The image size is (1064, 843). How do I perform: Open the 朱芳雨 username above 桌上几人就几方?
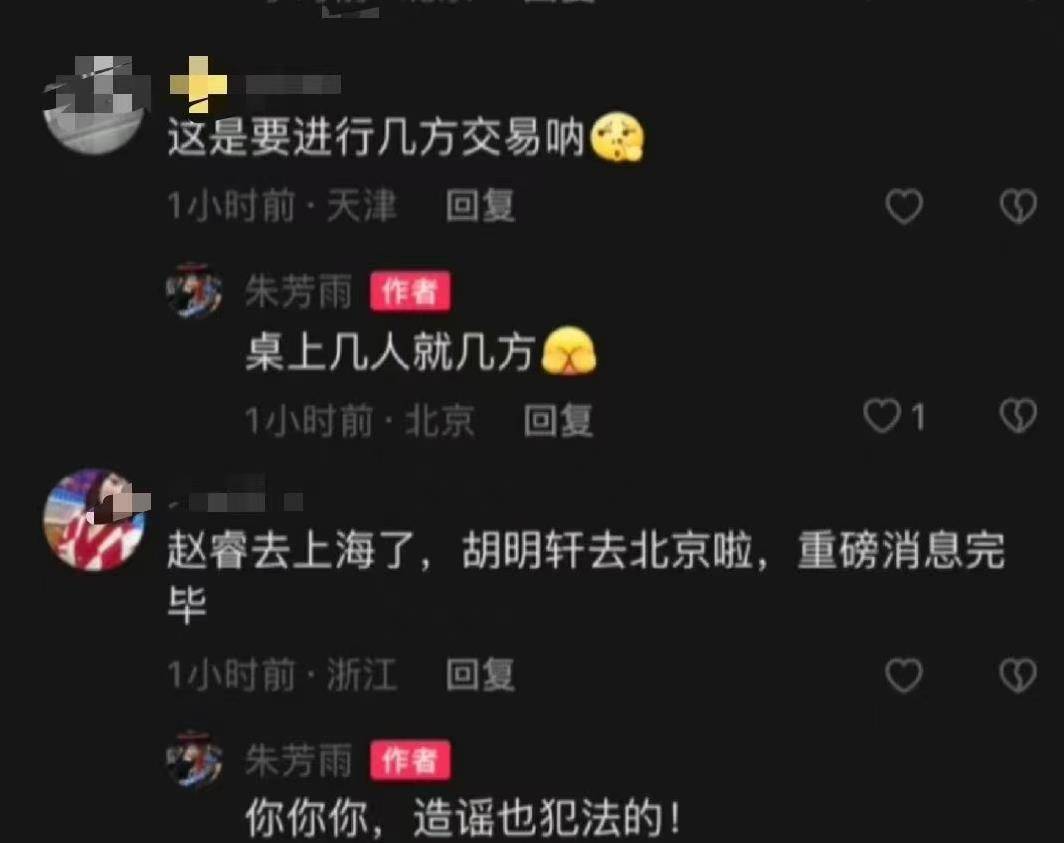coord(299,292)
